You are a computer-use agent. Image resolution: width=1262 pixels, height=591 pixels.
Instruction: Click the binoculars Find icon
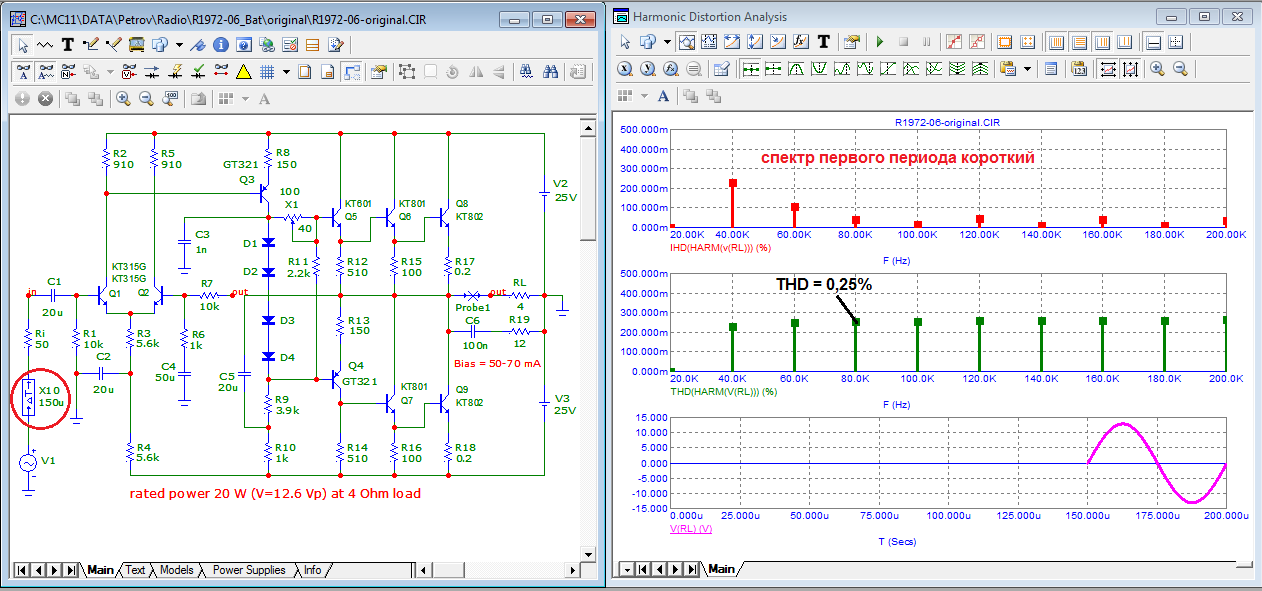[x=551, y=72]
